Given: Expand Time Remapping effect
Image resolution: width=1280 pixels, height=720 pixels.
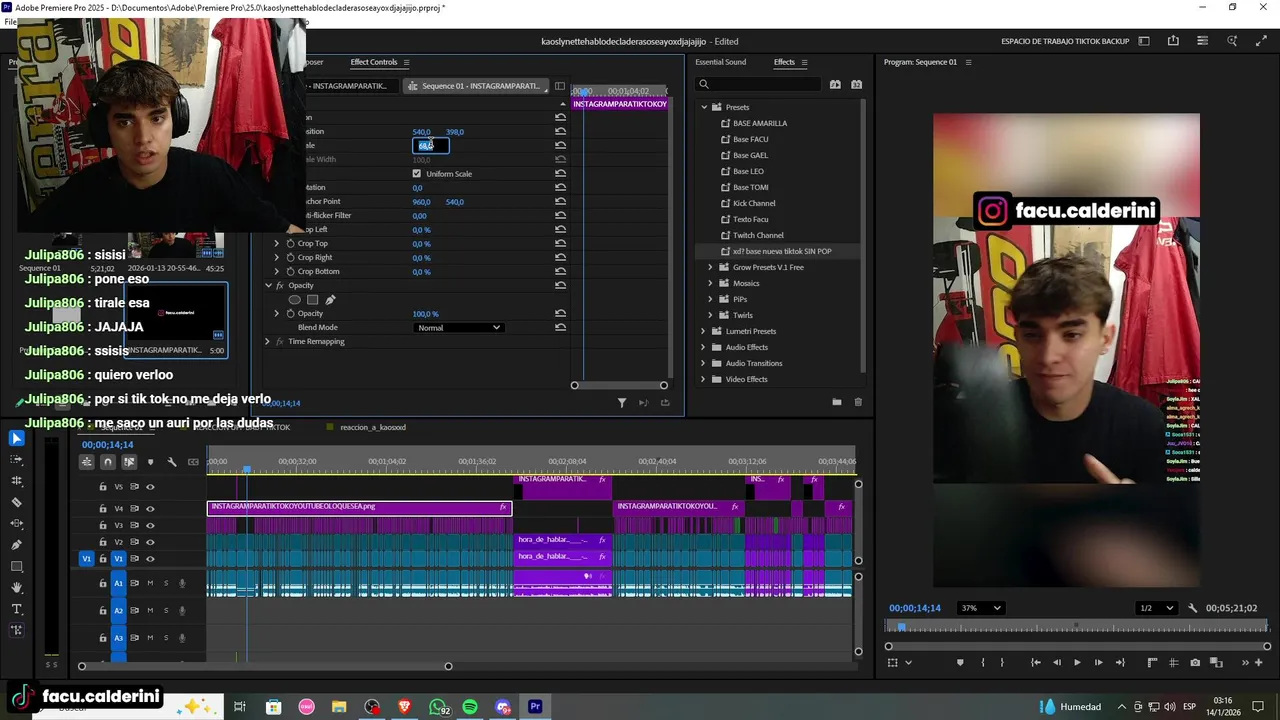Looking at the screenshot, I should 267,342.
